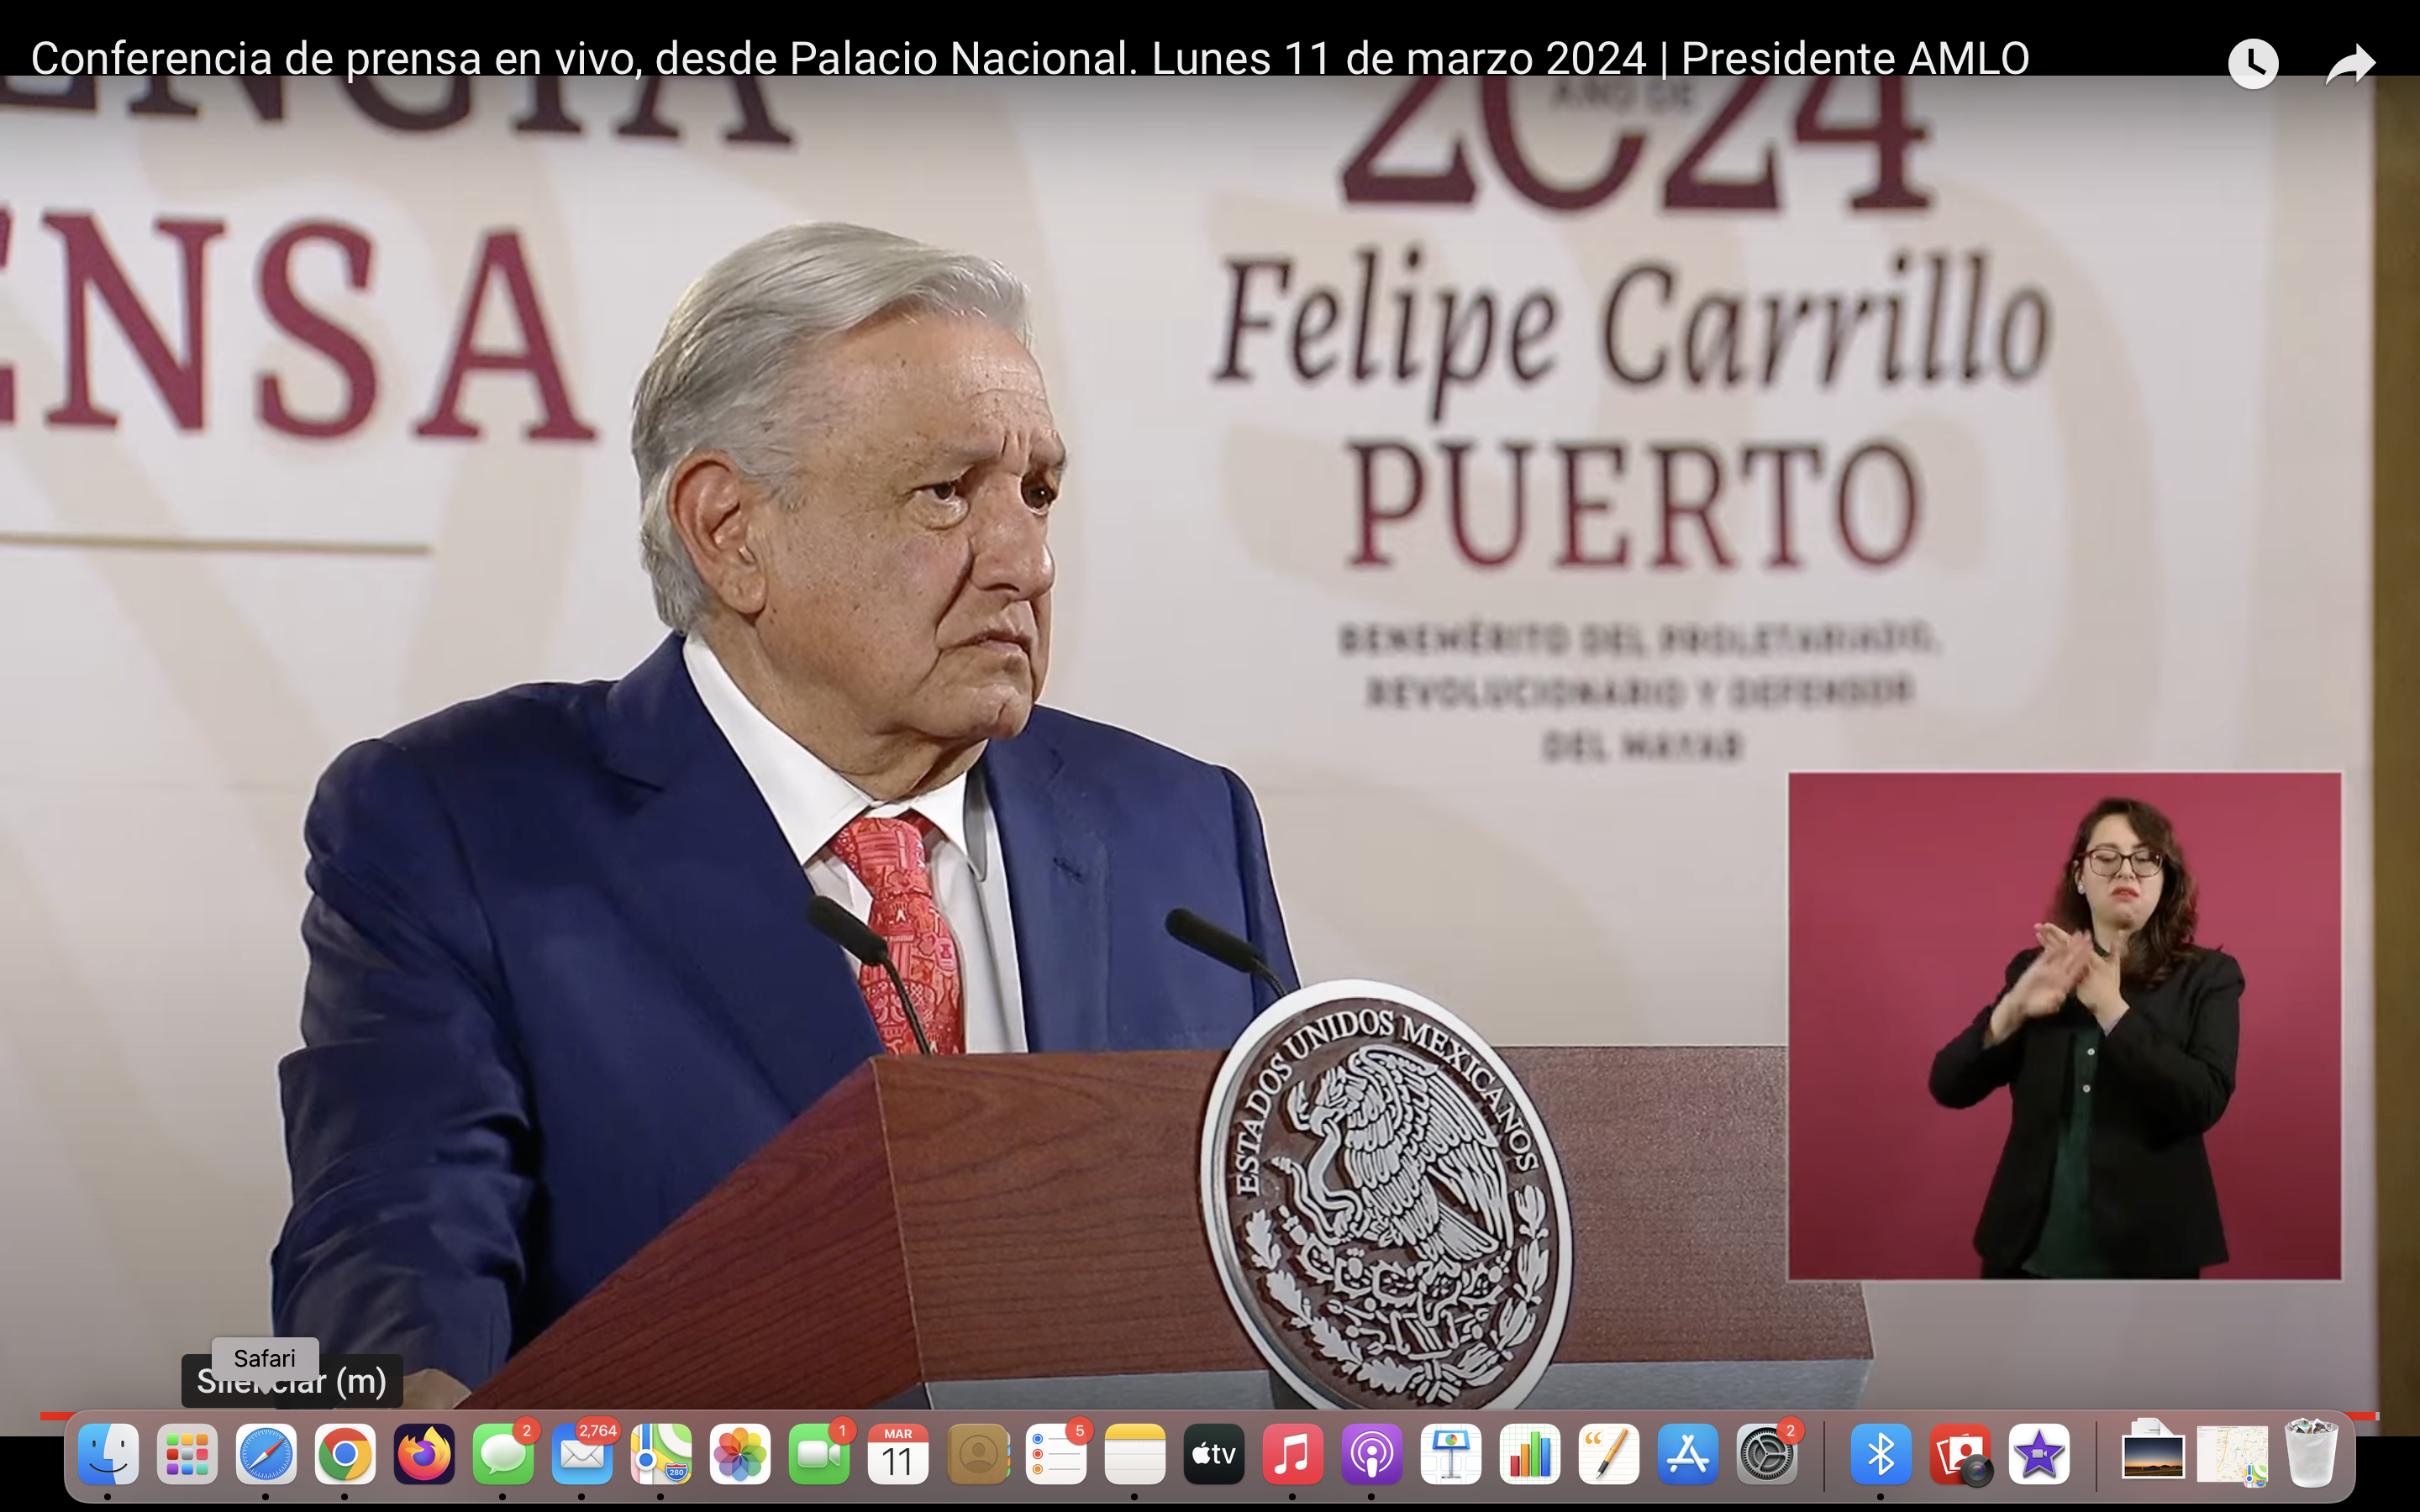2420x1512 pixels.
Task: Open the Trash in the Dock
Action: (2311, 1454)
